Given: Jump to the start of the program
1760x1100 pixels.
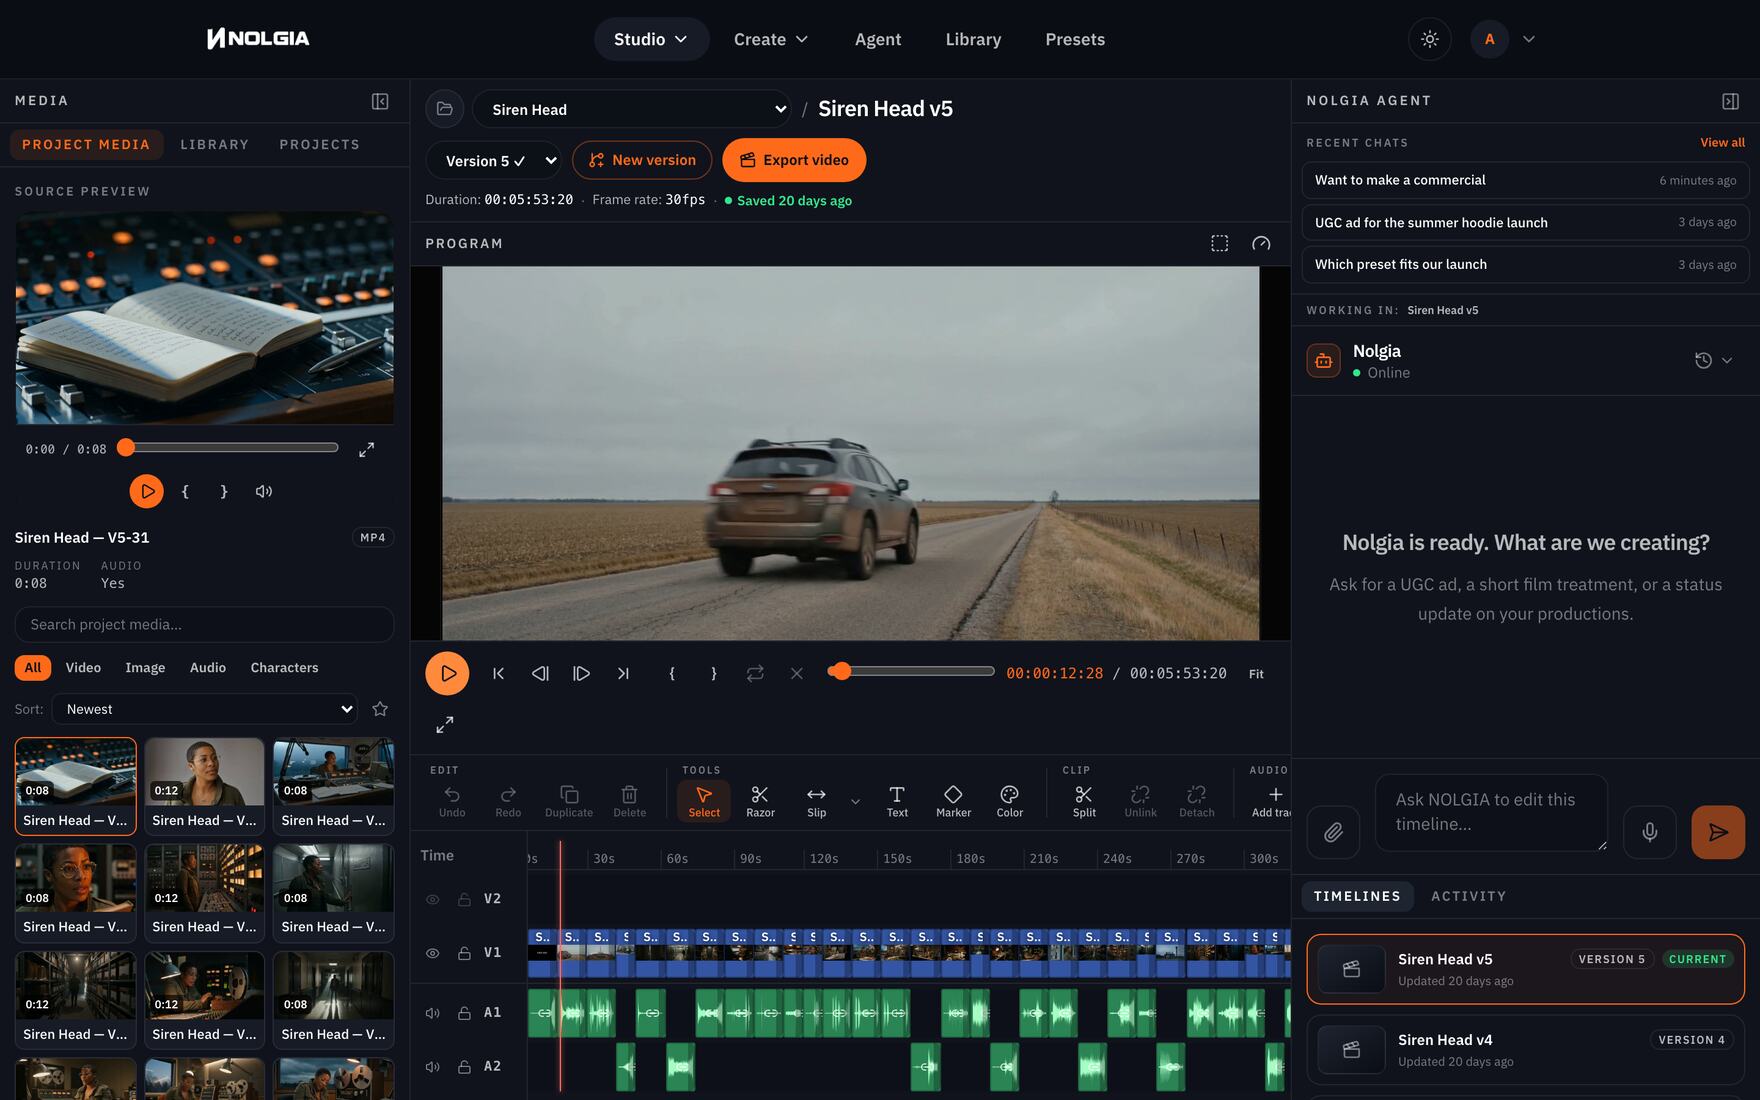Looking at the screenshot, I should (498, 673).
